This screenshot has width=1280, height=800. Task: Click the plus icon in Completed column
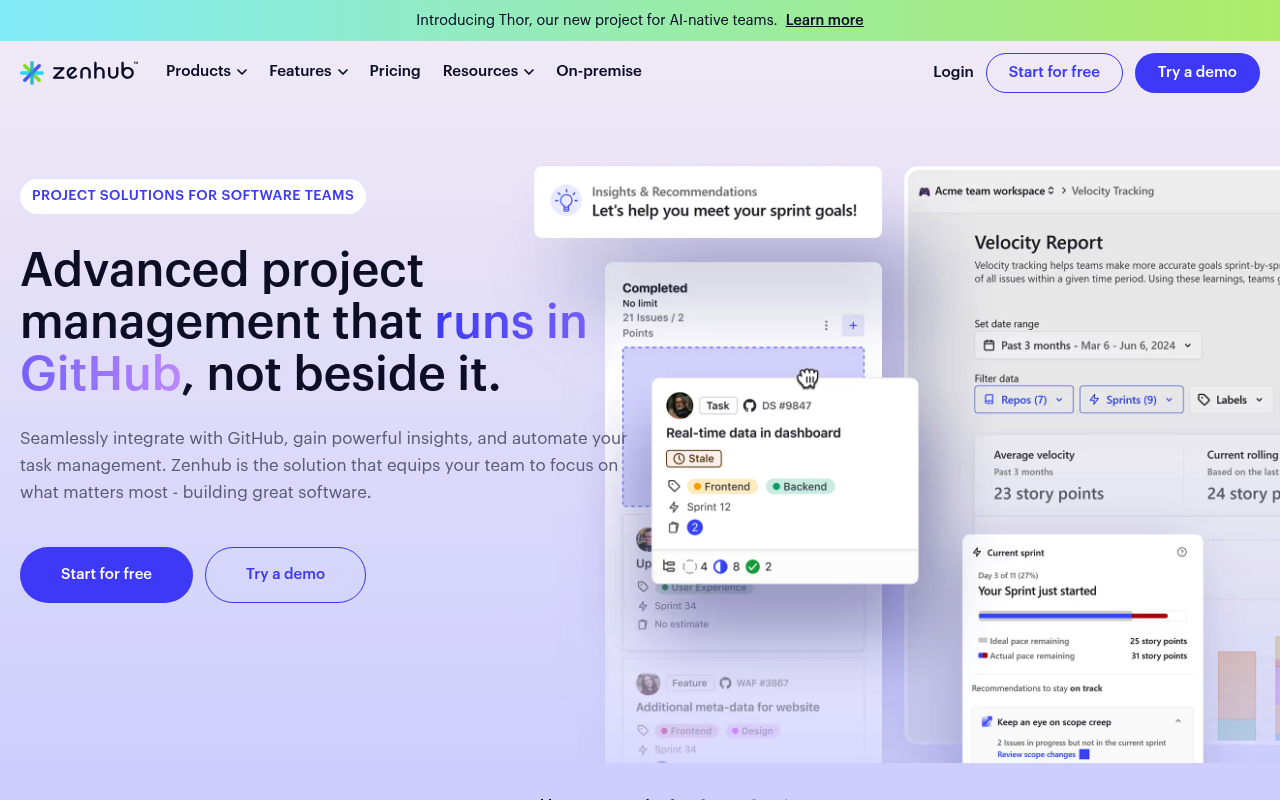(x=853, y=325)
